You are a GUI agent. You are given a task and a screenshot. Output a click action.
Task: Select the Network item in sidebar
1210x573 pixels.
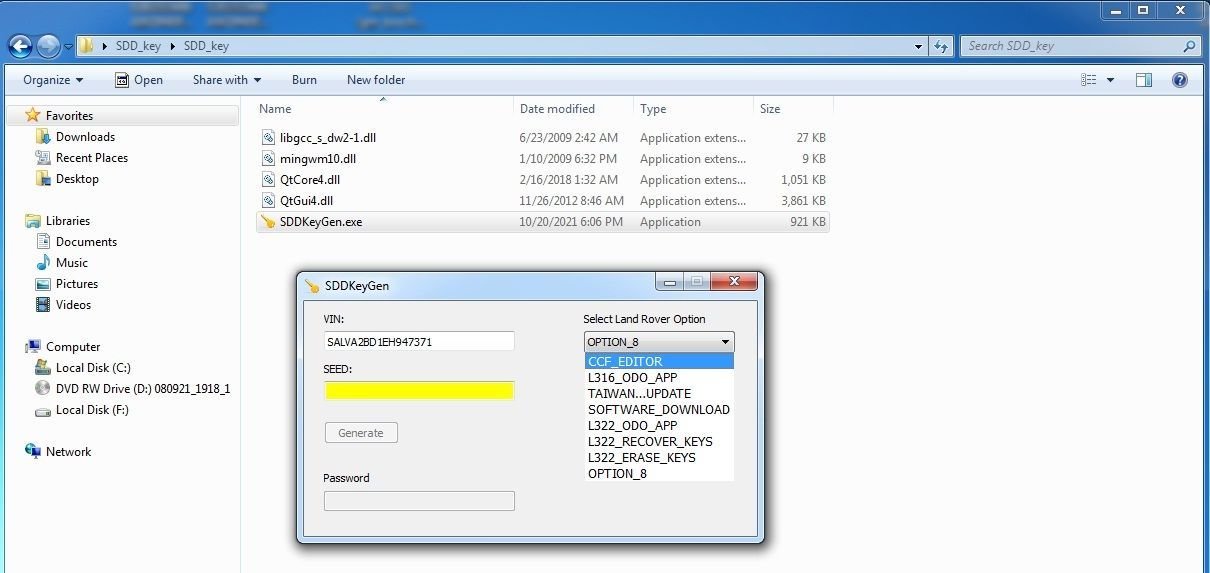tap(68, 452)
